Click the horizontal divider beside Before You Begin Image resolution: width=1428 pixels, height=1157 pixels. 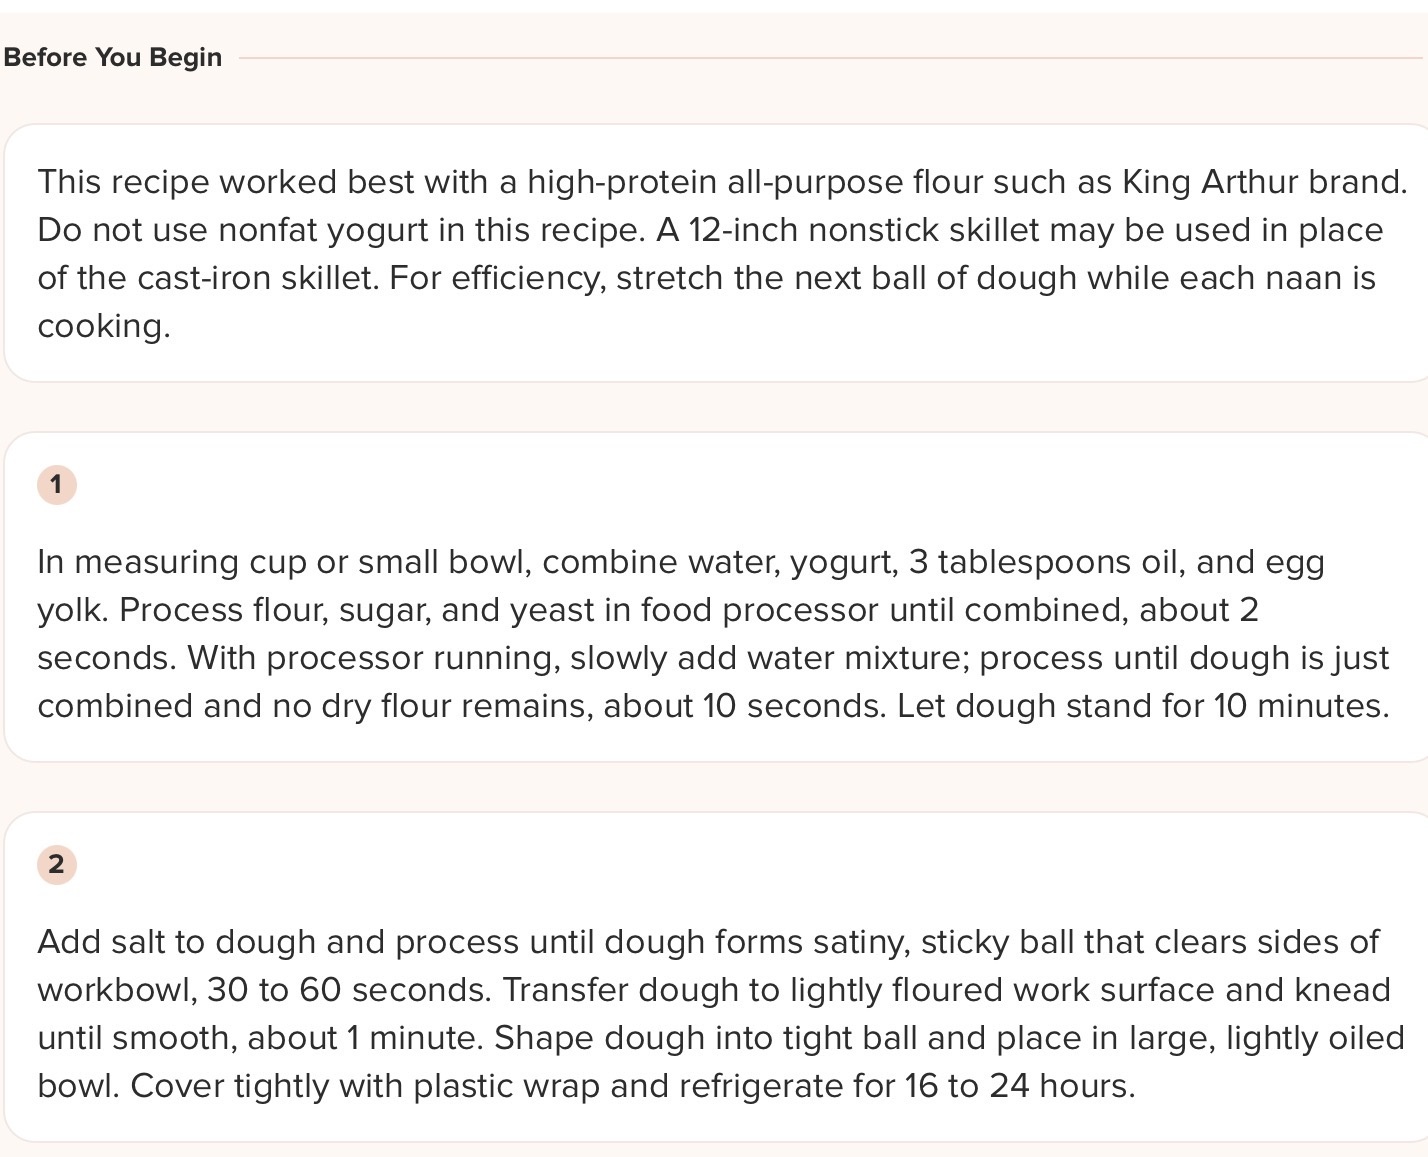tap(830, 58)
